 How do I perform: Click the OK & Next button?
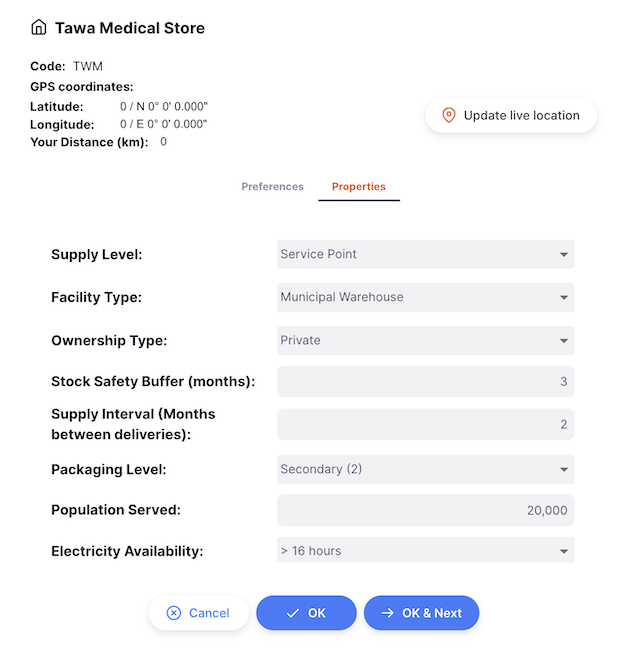422,613
